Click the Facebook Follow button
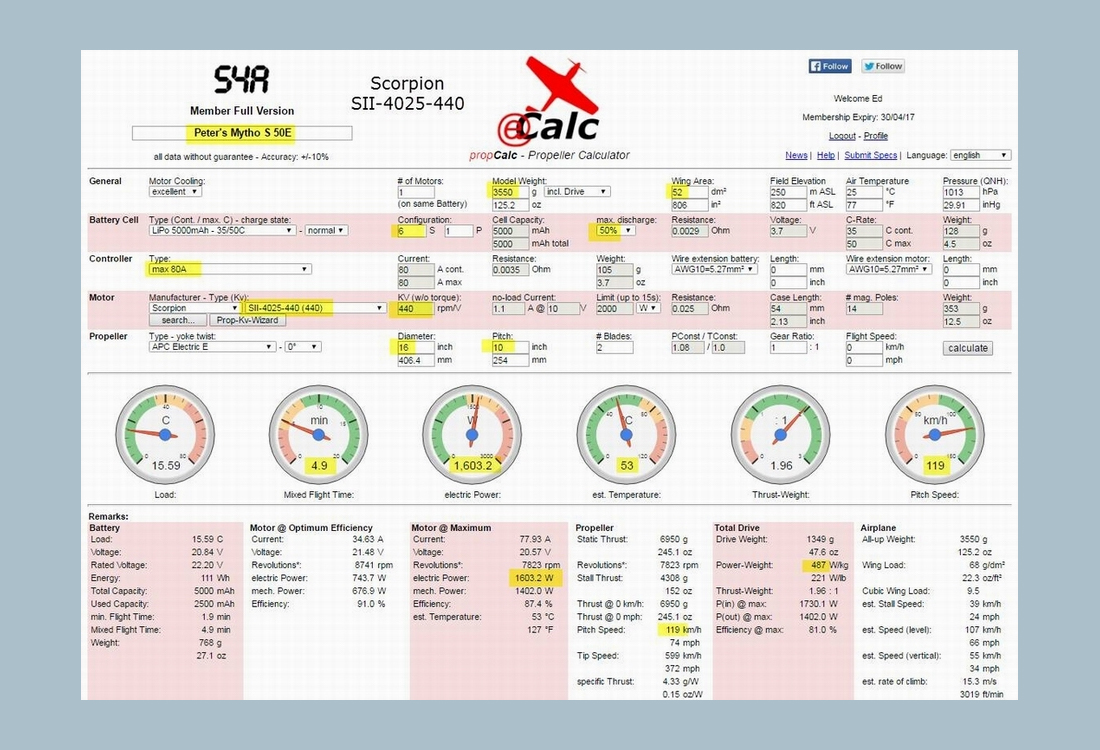Image resolution: width=1100 pixels, height=750 pixels. pos(830,66)
